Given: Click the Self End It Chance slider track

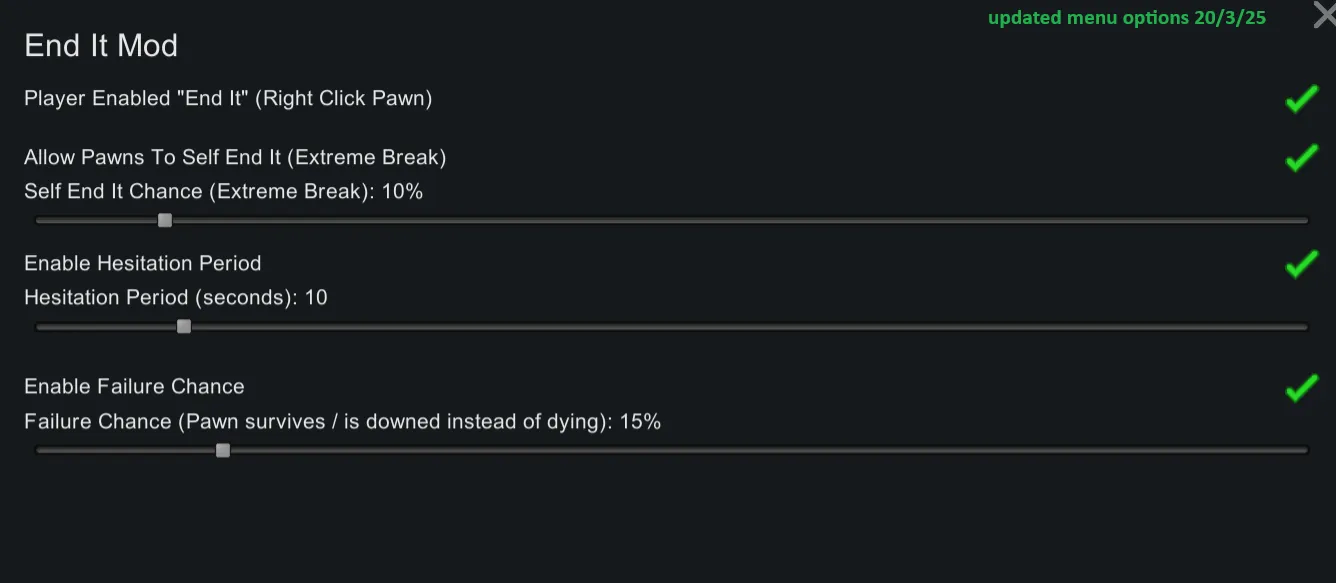Looking at the screenshot, I should pos(700,220).
